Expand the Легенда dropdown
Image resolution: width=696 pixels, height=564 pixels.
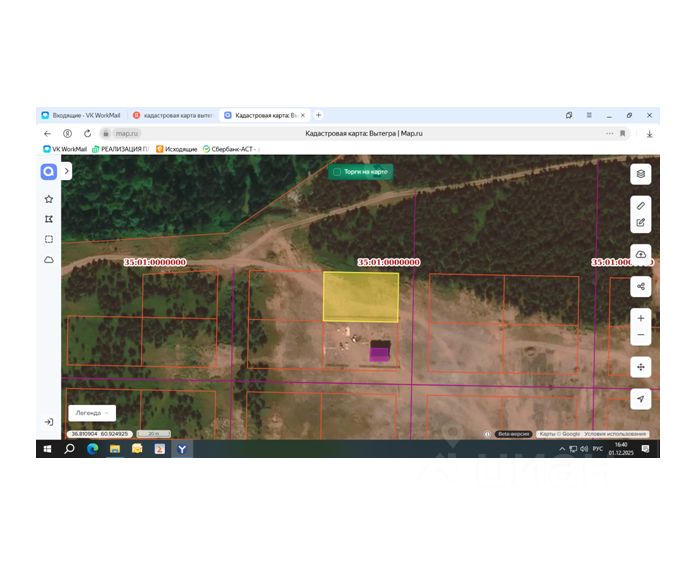click(x=92, y=413)
